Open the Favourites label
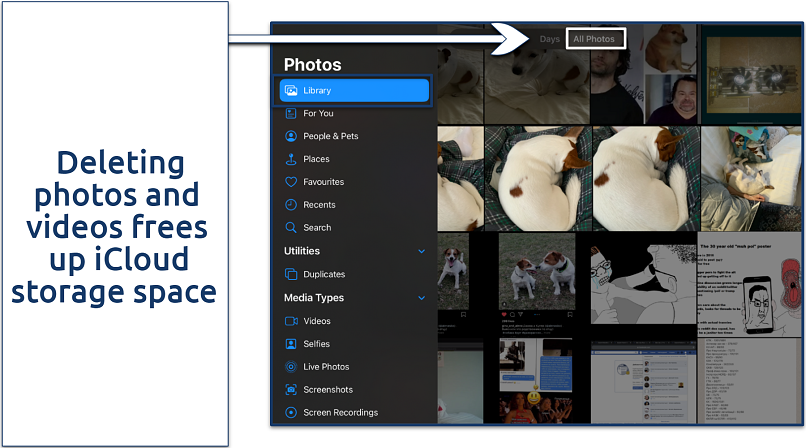Viewport: 806px width, 448px height. click(323, 182)
